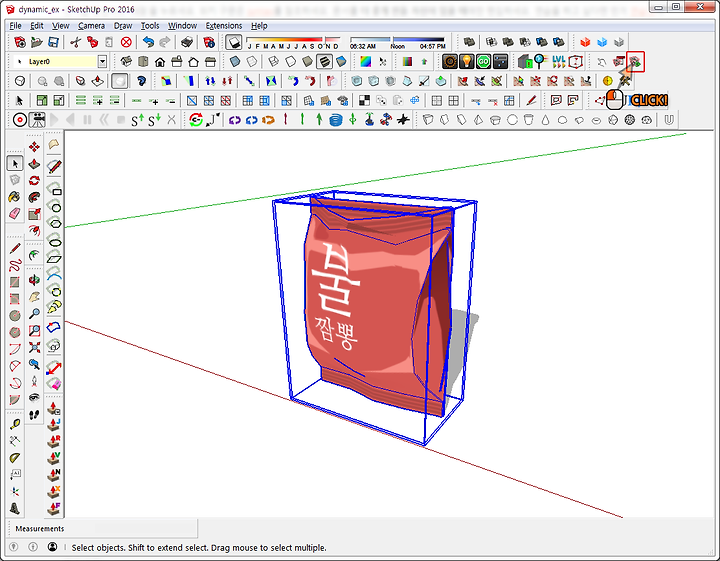Select the Select arrow tool in left toolbar

15,163
